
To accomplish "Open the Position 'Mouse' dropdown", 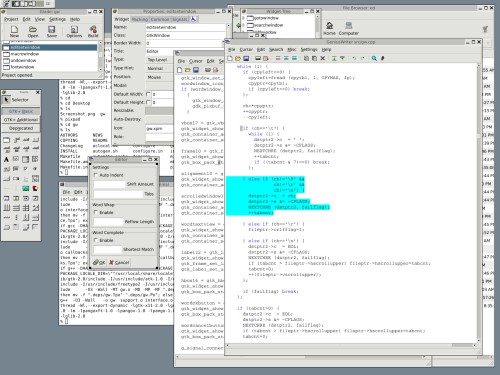I will click(159, 77).
